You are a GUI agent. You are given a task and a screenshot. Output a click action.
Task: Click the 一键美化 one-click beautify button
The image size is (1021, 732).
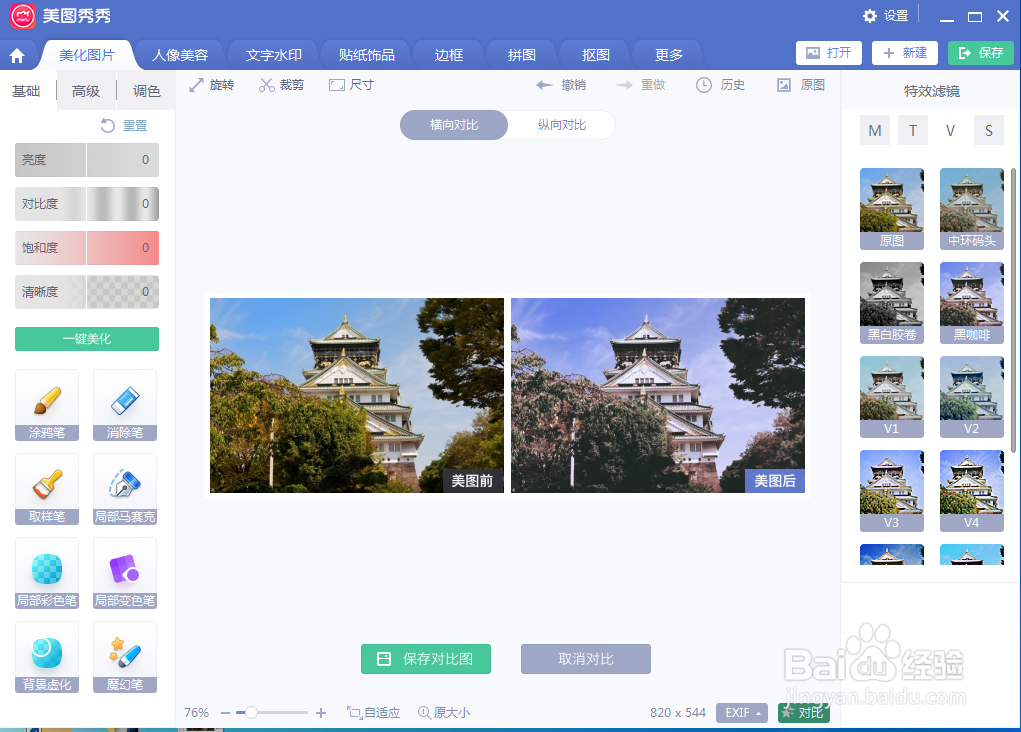87,339
